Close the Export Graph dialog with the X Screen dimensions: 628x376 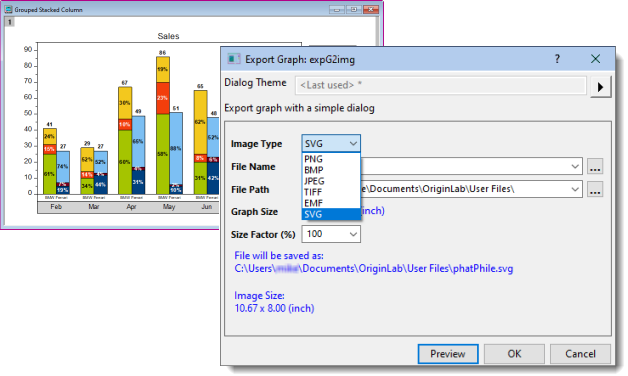tap(596, 59)
